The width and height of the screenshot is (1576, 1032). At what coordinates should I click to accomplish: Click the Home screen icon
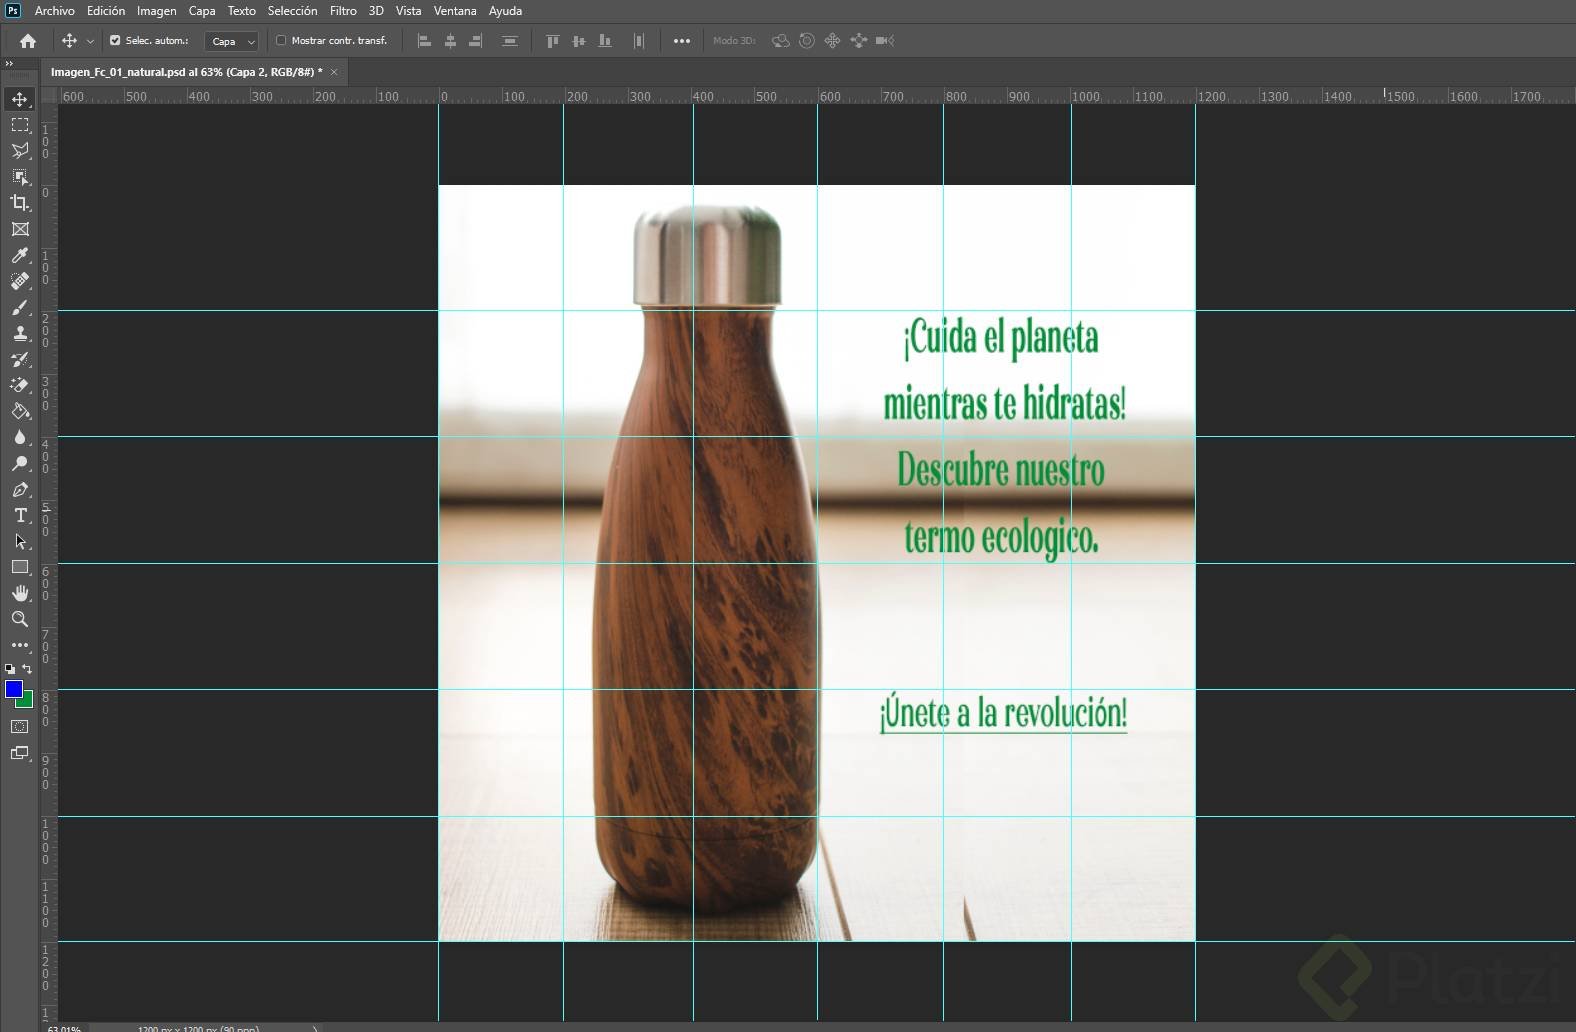[28, 41]
